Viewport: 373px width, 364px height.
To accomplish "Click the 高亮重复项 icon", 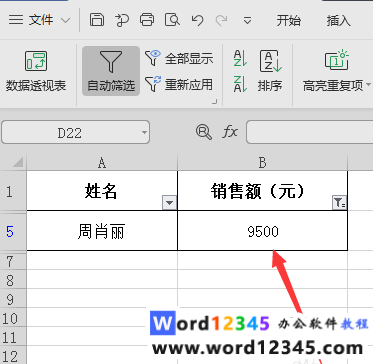I will [336, 60].
